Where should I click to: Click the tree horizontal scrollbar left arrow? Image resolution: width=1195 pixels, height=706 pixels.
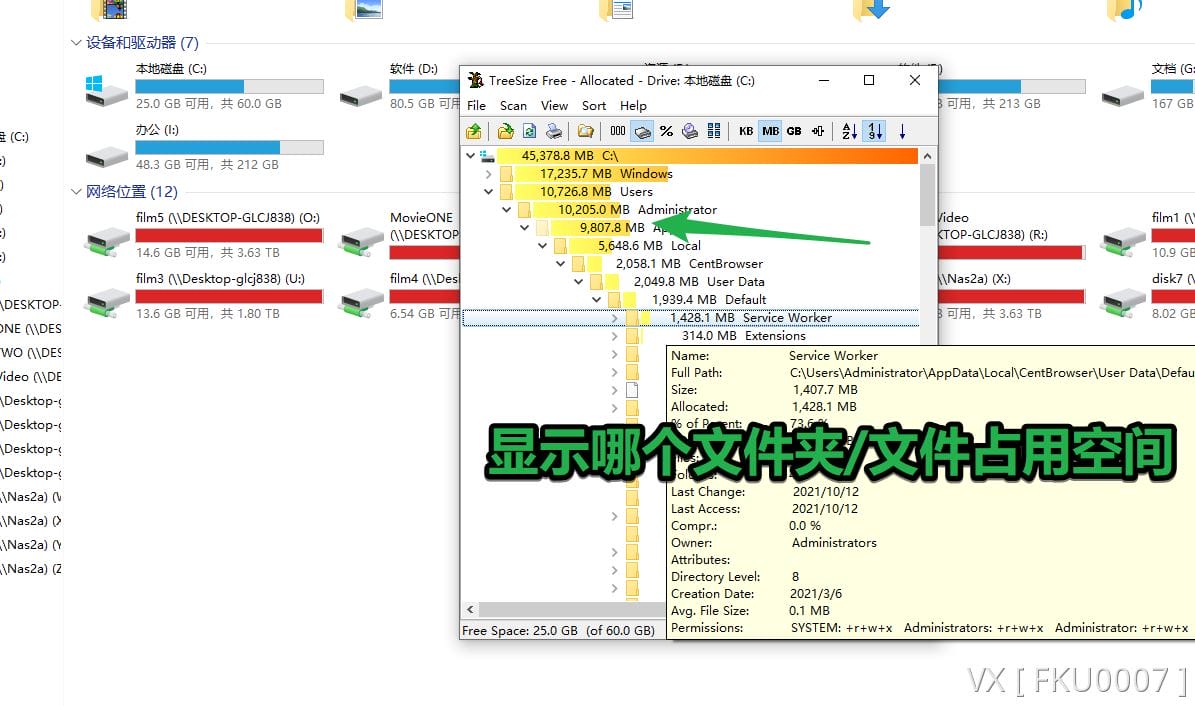(x=470, y=609)
